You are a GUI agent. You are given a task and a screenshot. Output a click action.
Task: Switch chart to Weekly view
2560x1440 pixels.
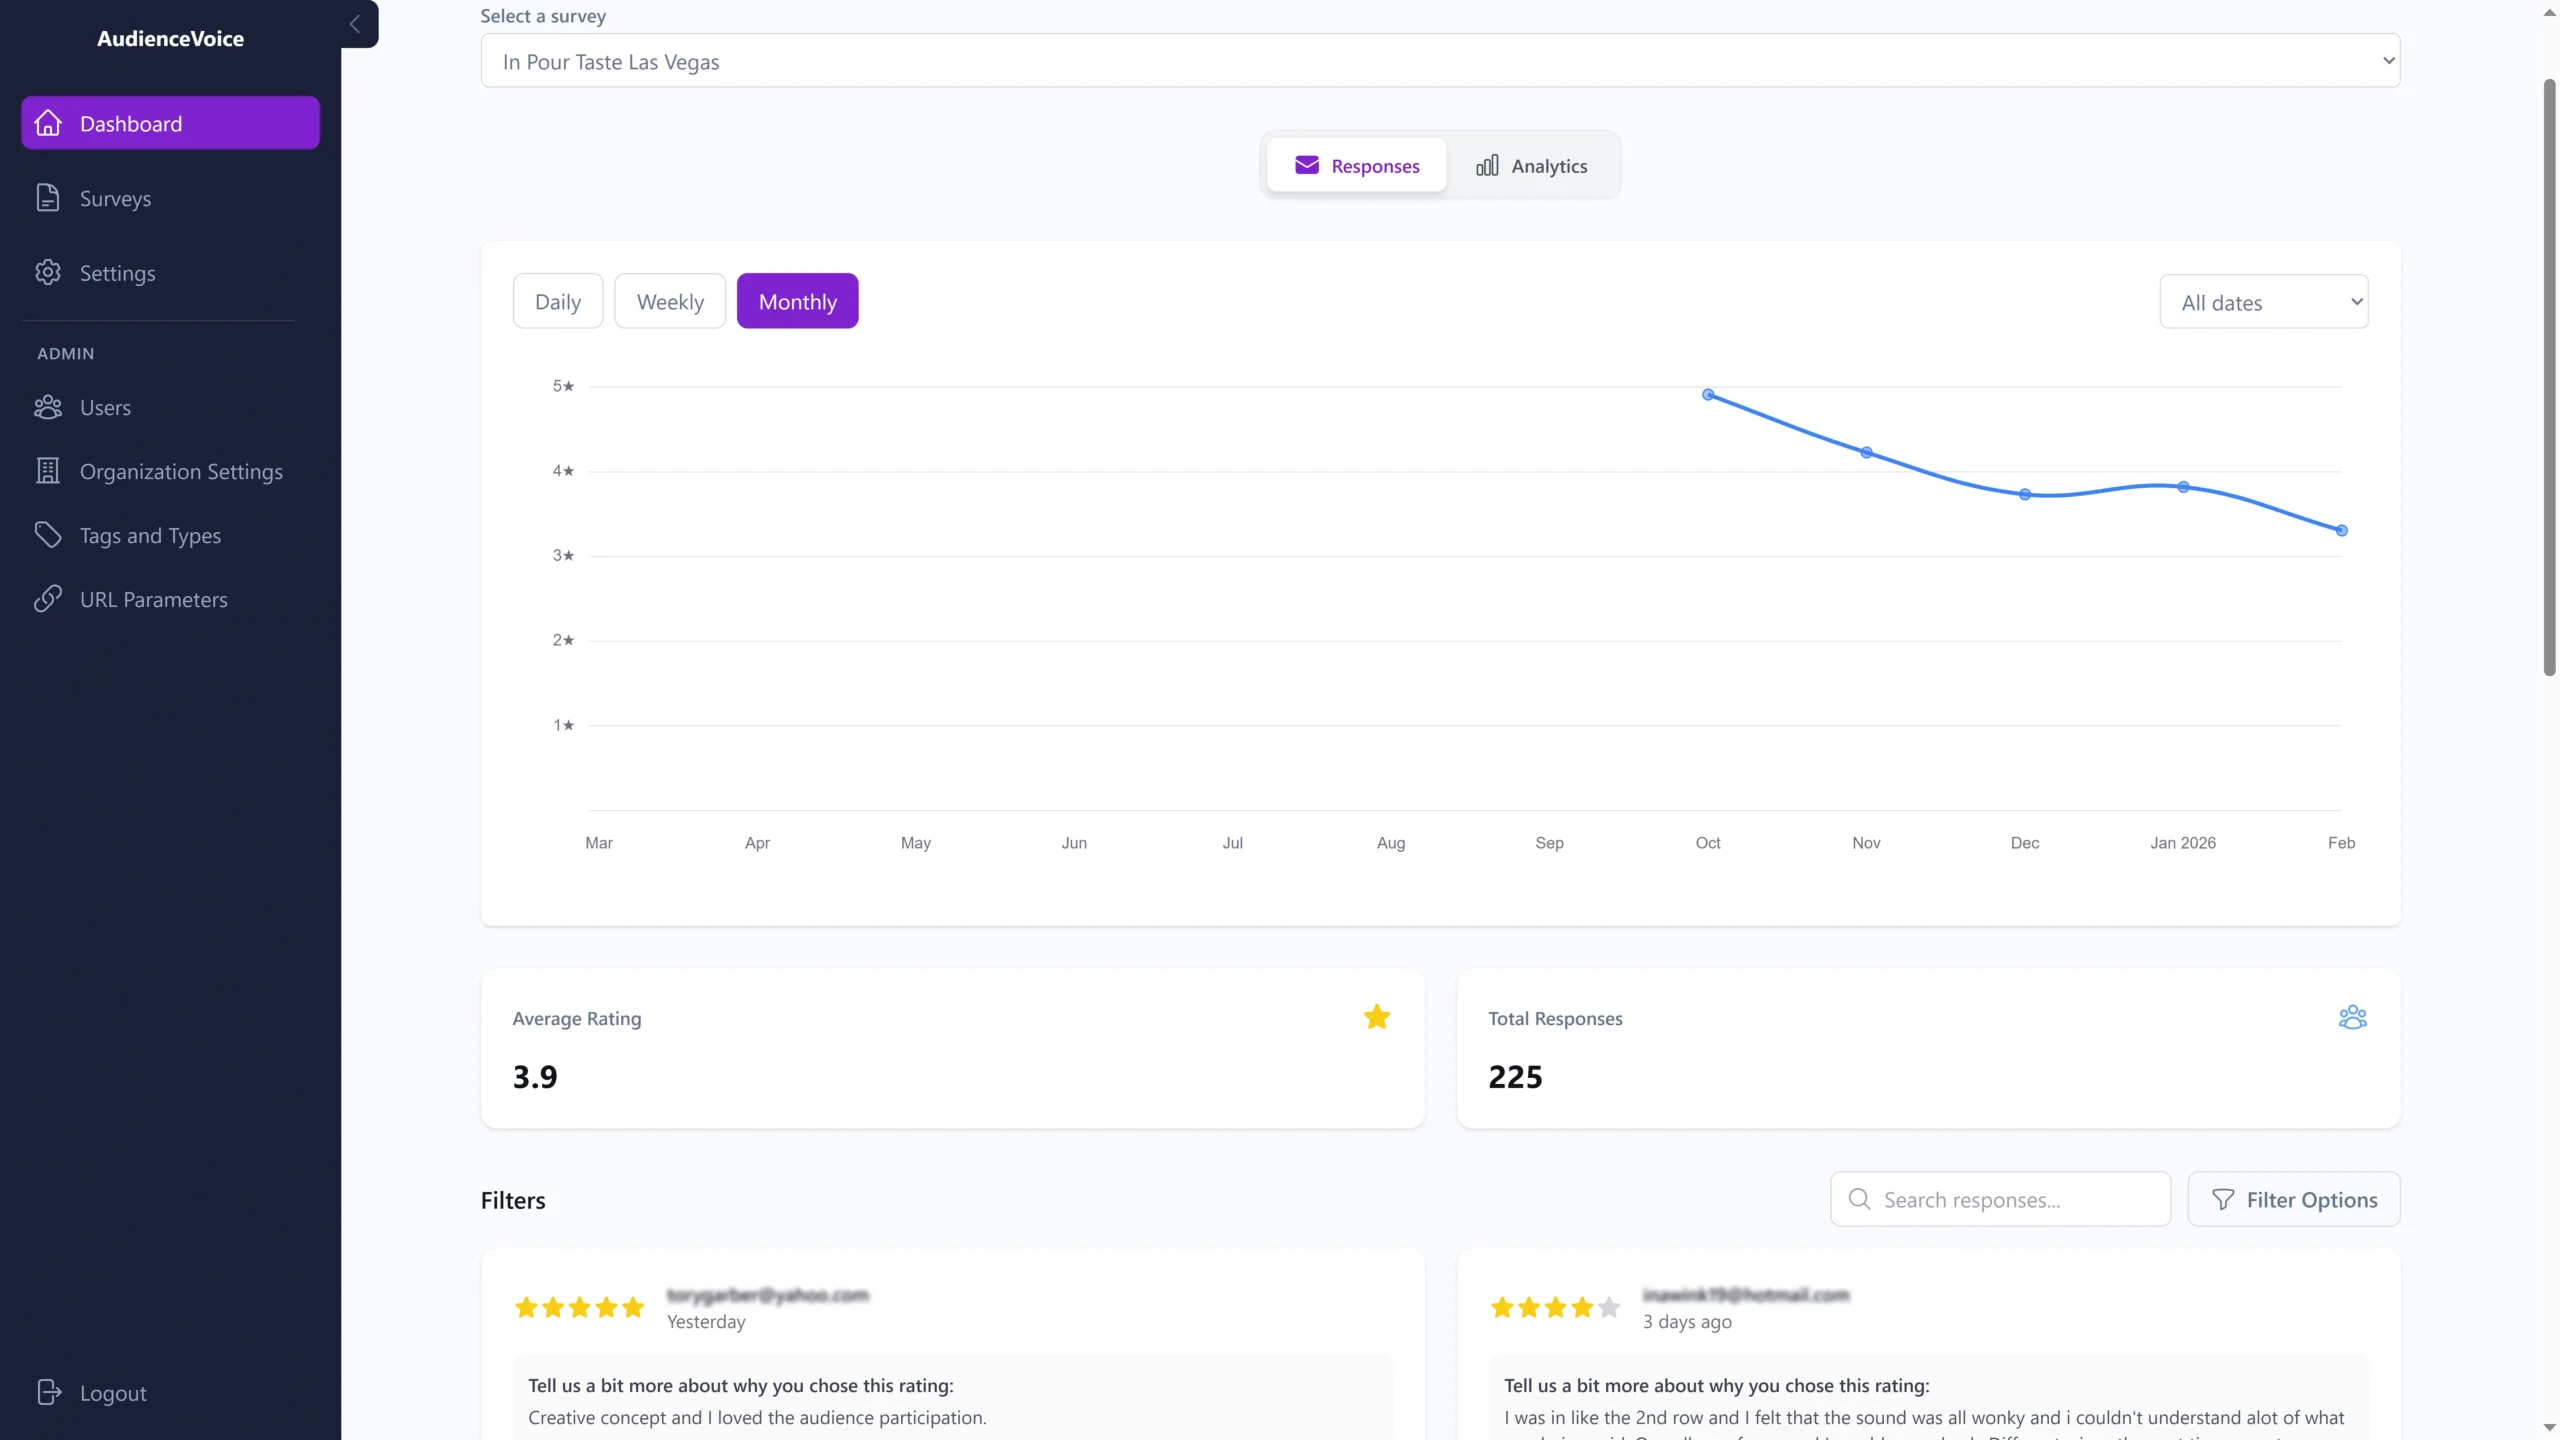click(670, 301)
